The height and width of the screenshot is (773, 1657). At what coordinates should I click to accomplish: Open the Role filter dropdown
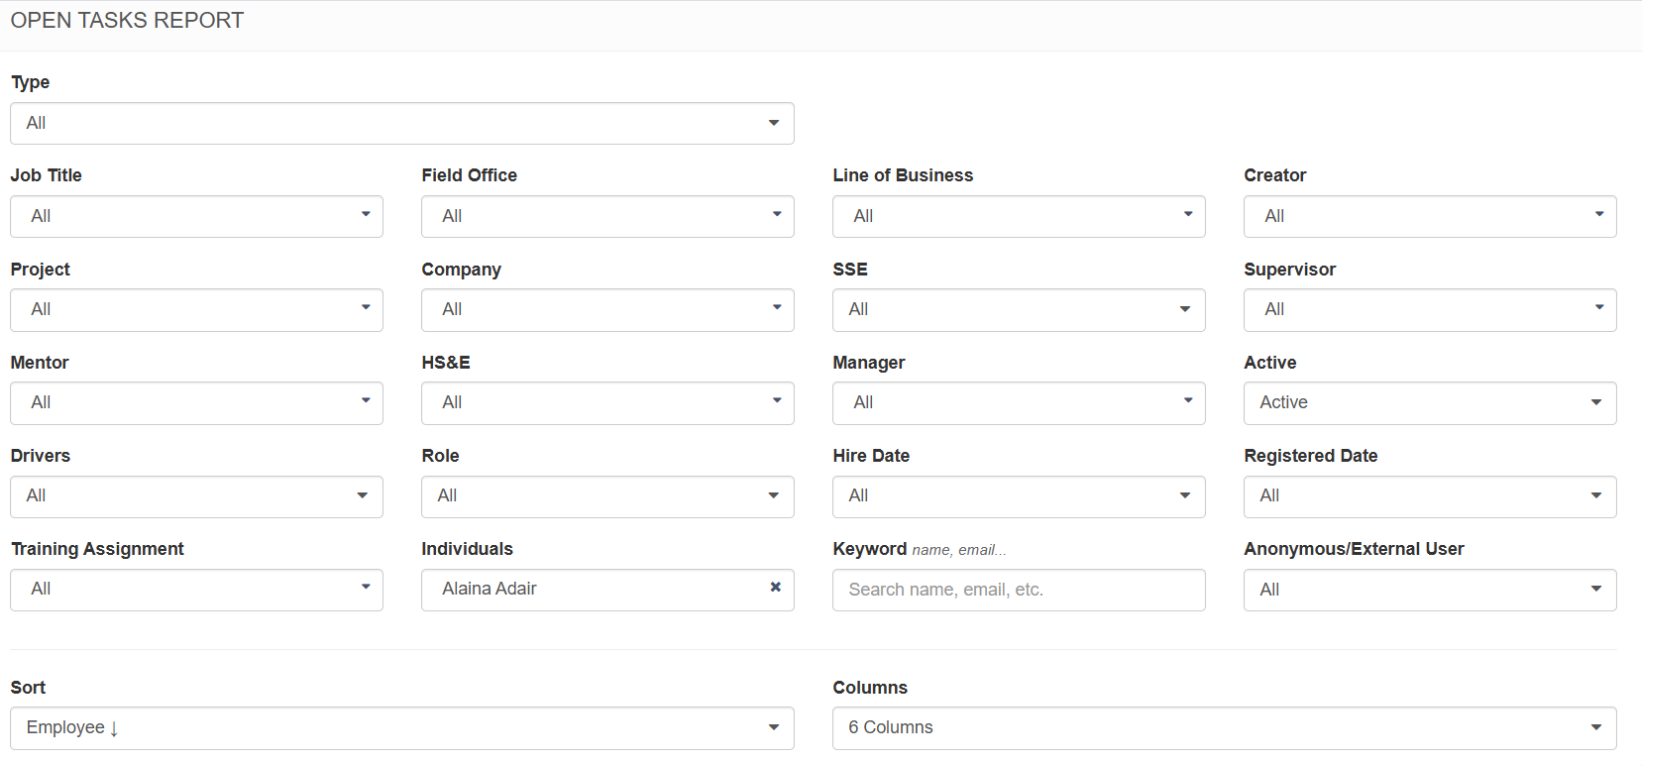coord(607,496)
